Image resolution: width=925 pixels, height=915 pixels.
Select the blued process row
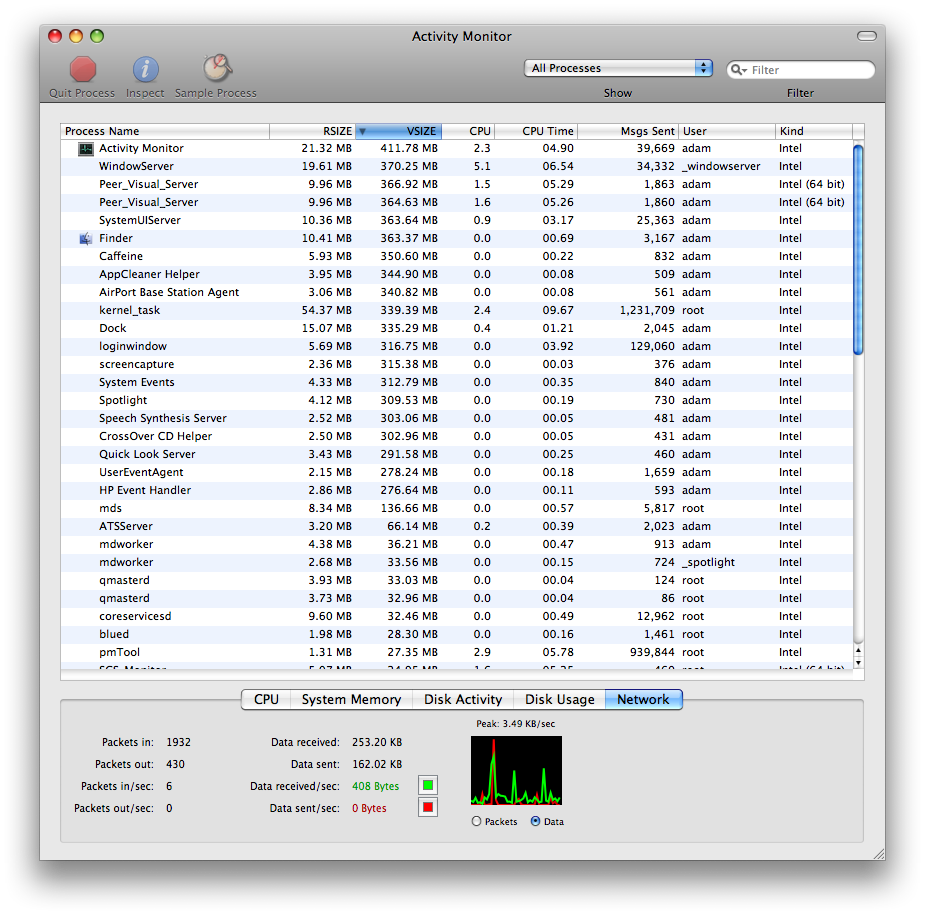[x=457, y=634]
